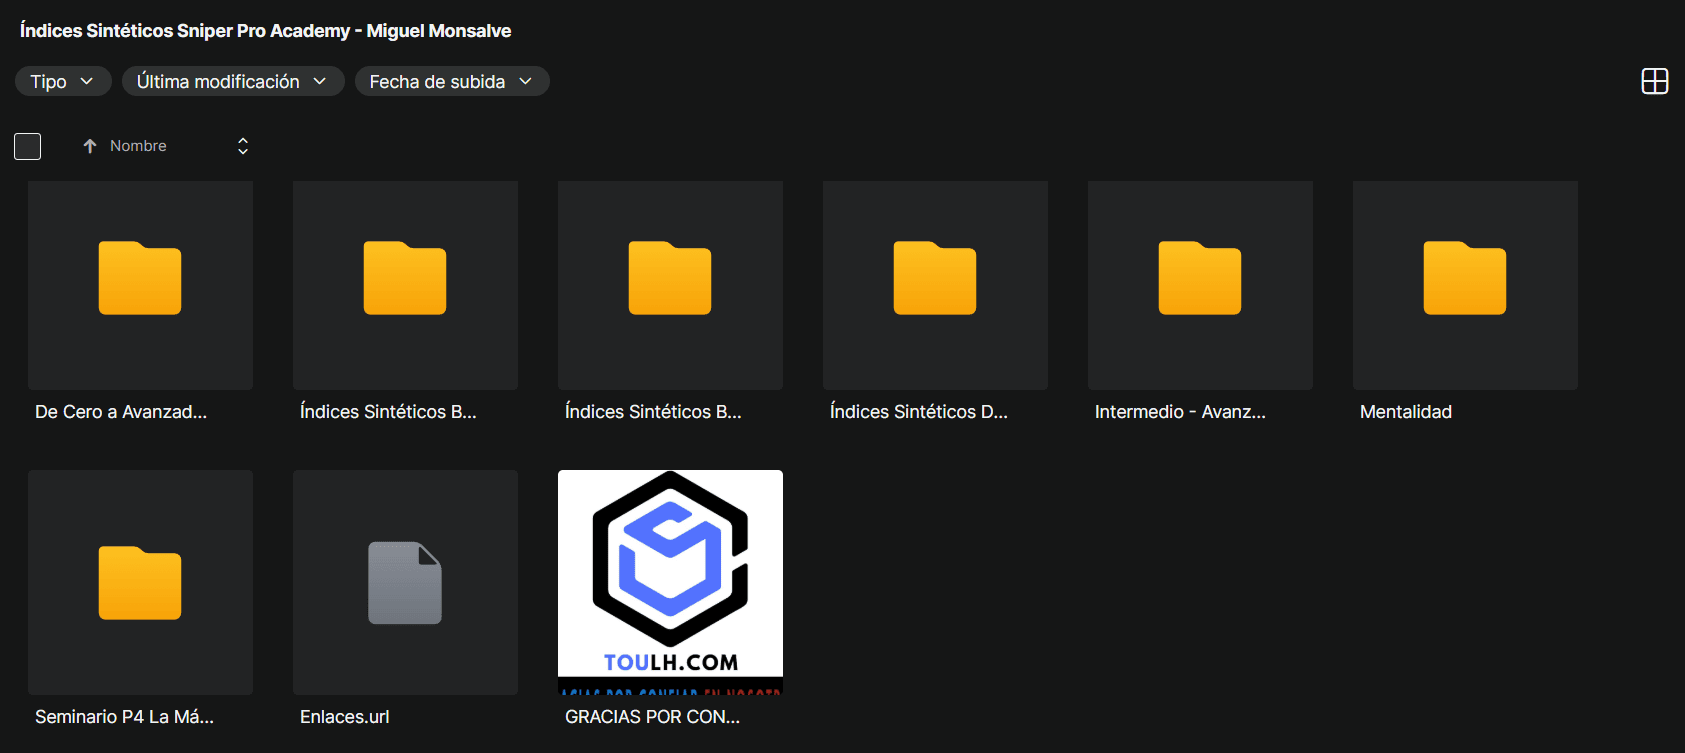Switch layout with the grid view icon
The width and height of the screenshot is (1685, 753).
pyautogui.click(x=1655, y=81)
